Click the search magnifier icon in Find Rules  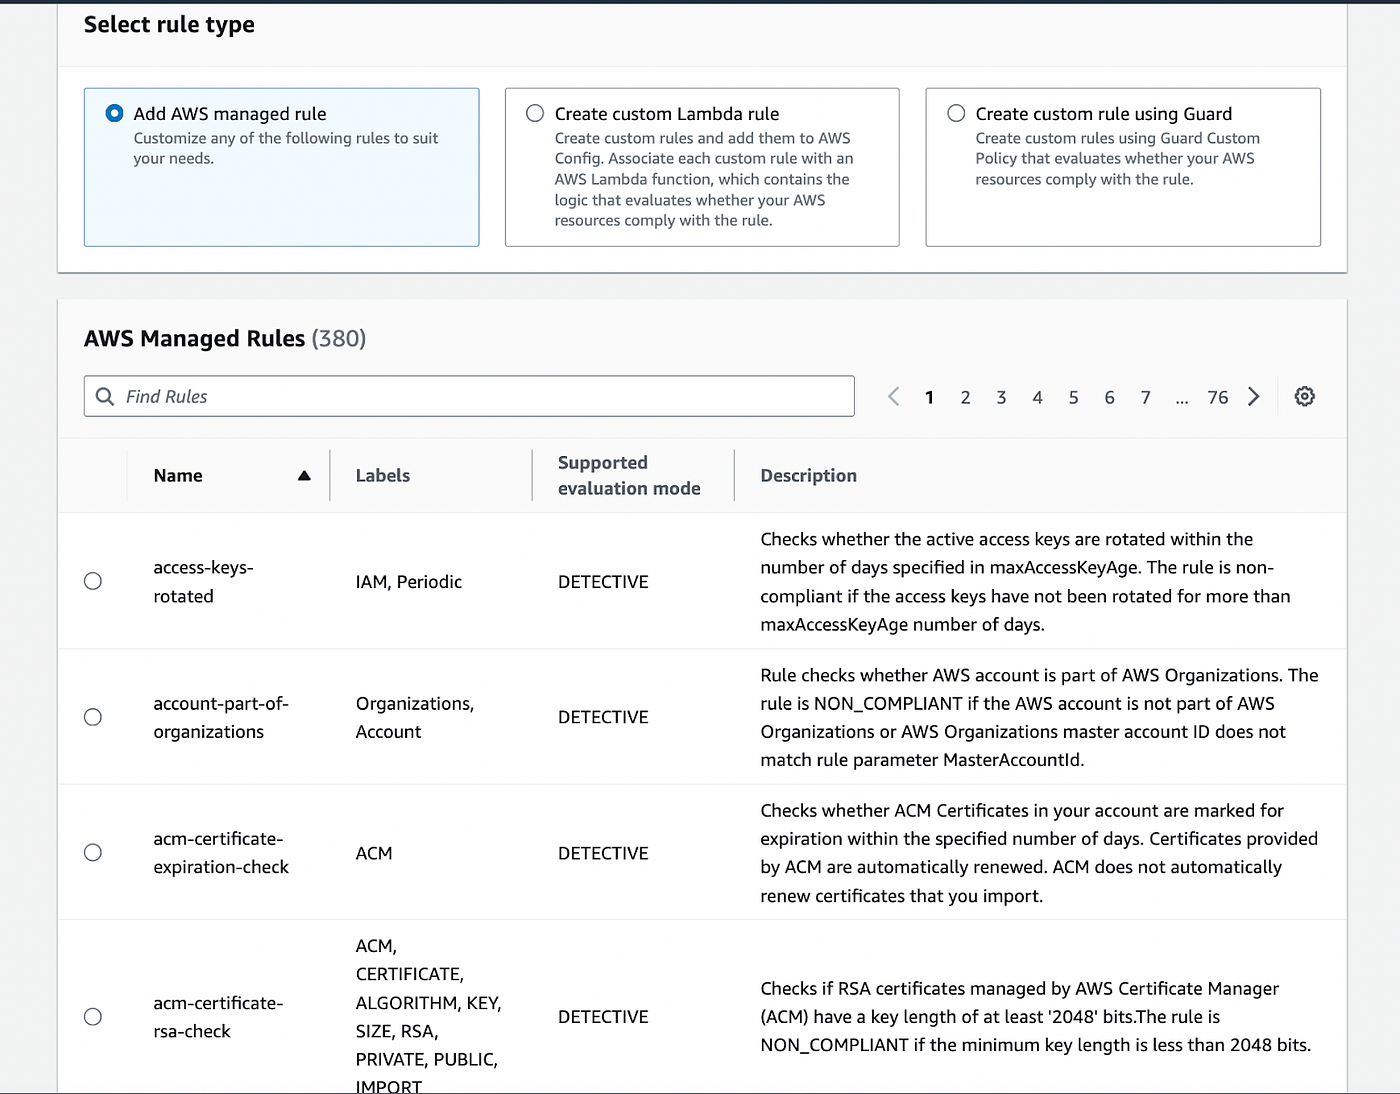105,396
